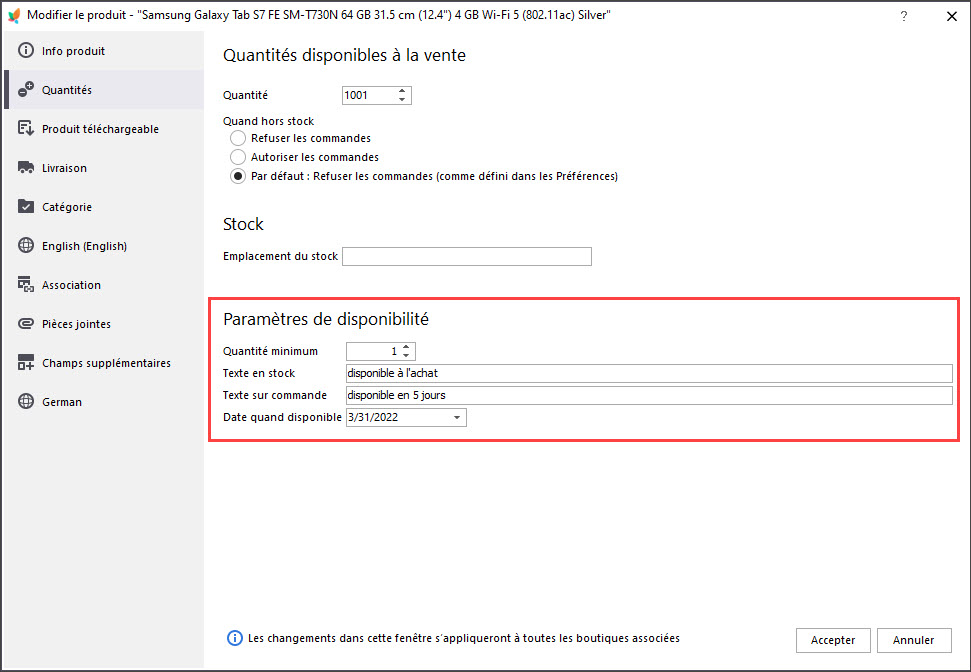Decrease Quantité minimum with down arrow
This screenshot has height=672, width=971.
[406, 356]
